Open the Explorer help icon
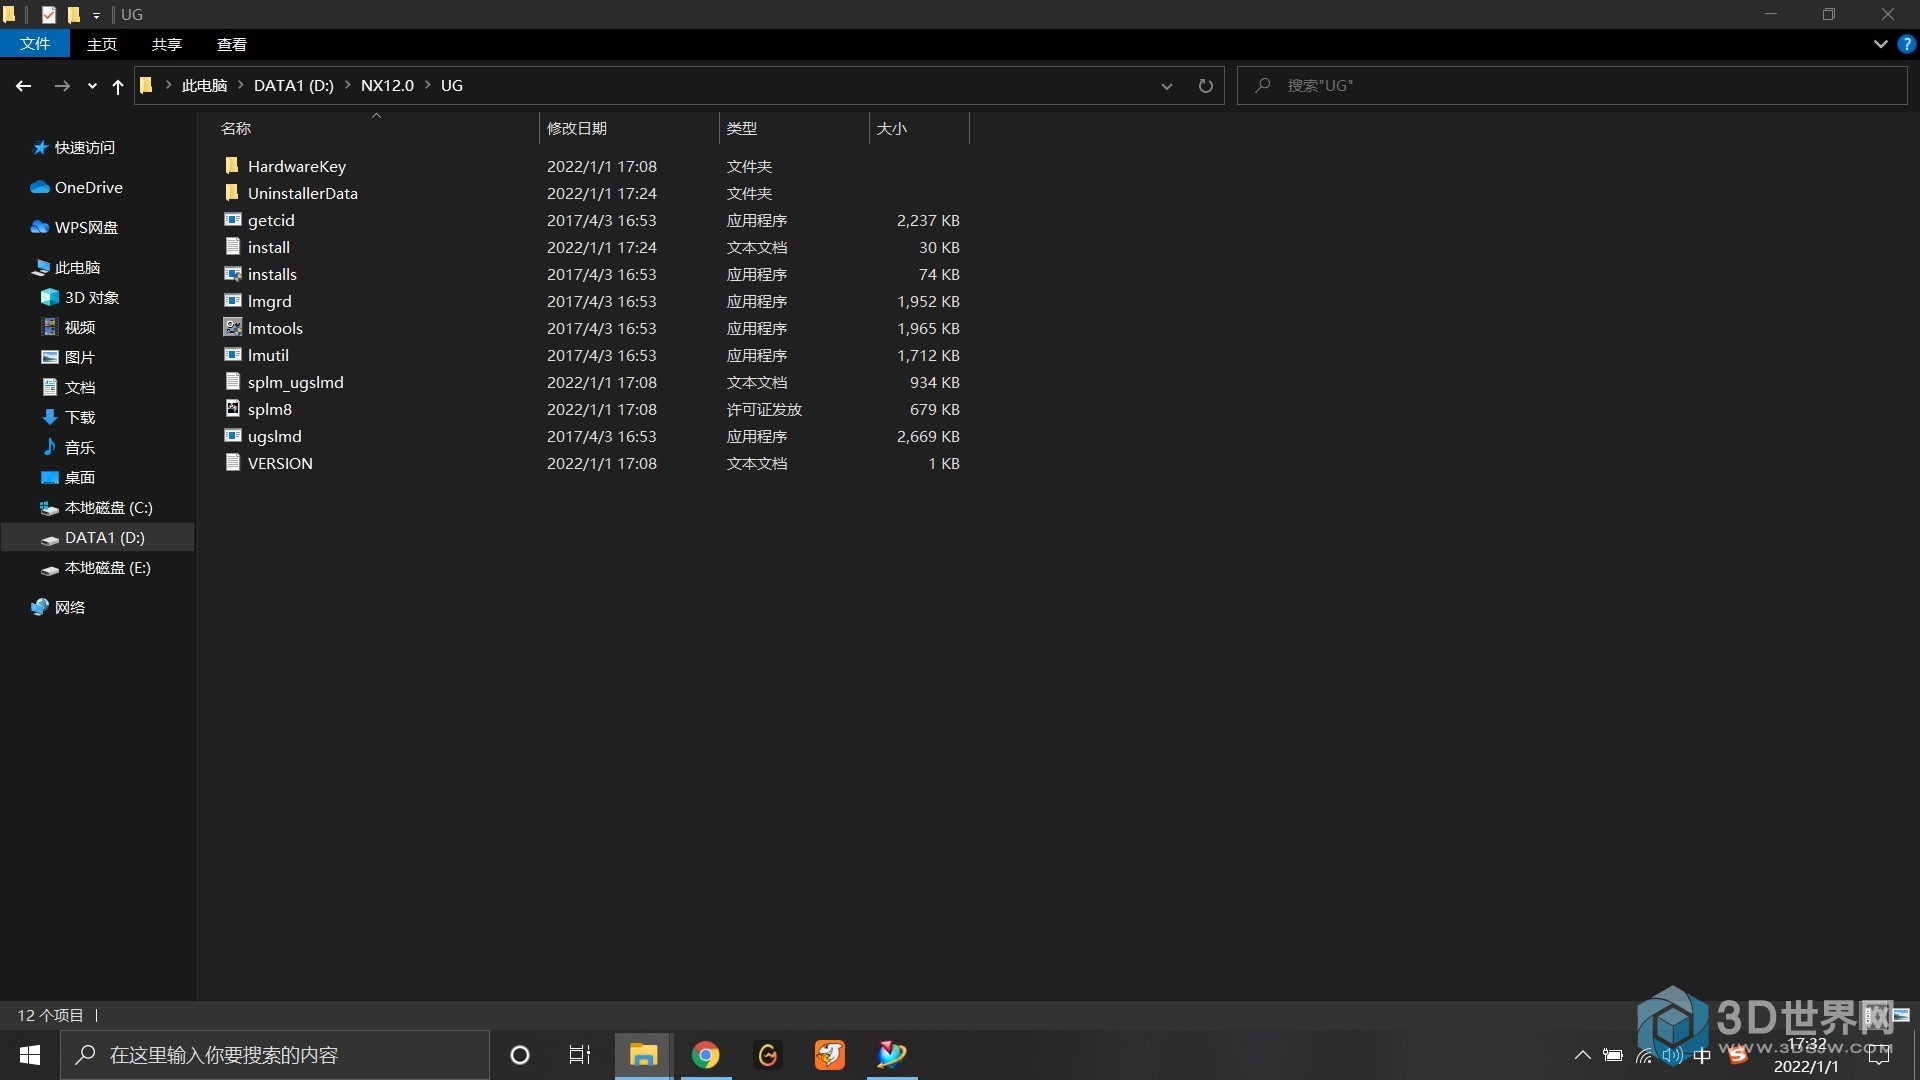 tap(1906, 44)
